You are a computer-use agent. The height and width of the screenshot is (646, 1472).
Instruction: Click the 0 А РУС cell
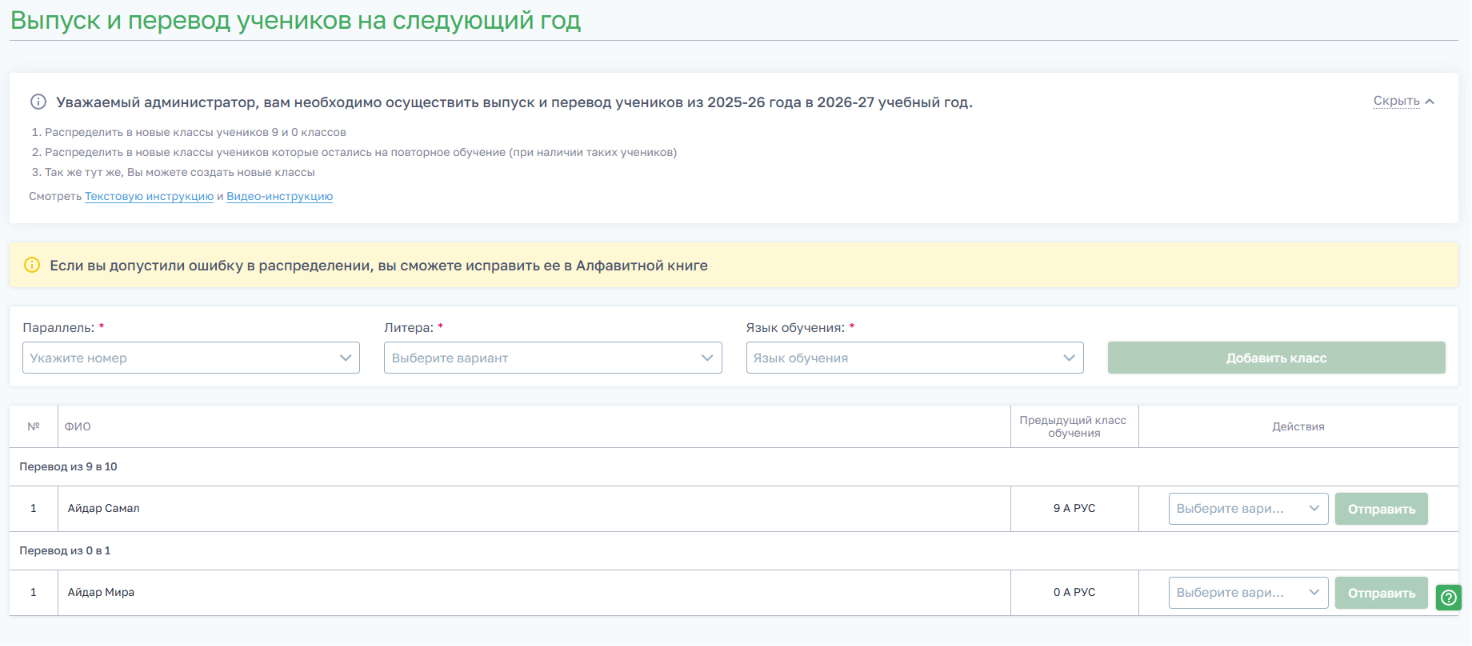pos(1074,593)
